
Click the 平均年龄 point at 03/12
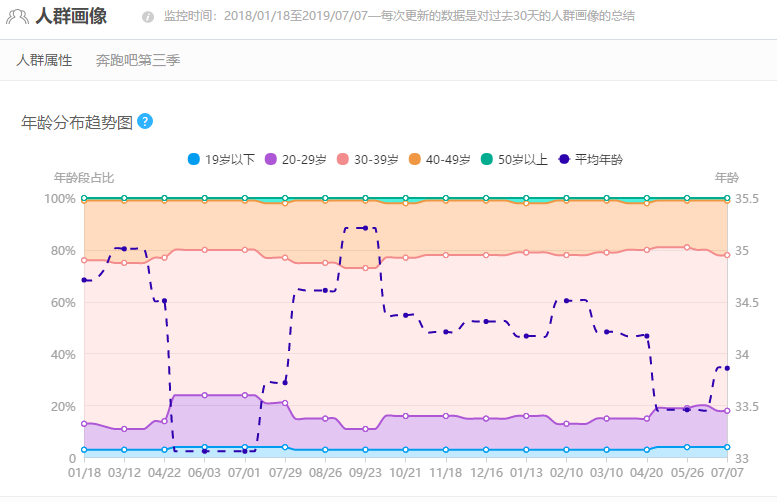pyautogui.click(x=124, y=248)
